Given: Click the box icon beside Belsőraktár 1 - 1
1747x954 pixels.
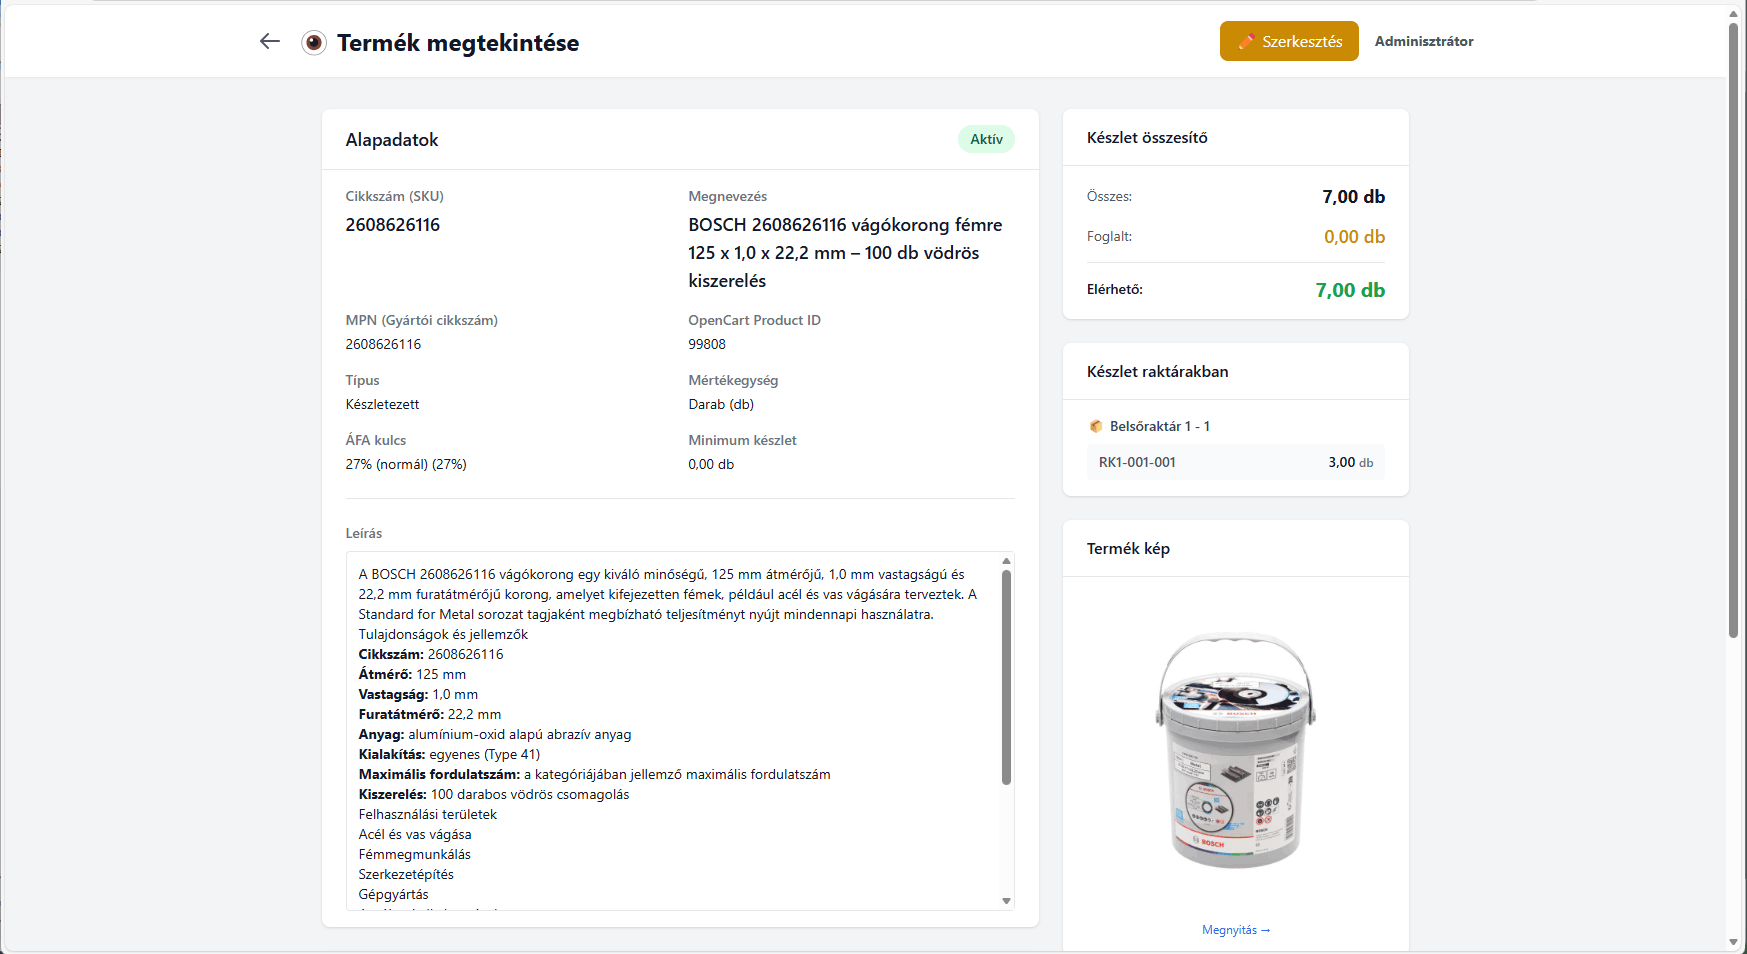Looking at the screenshot, I should tap(1096, 427).
